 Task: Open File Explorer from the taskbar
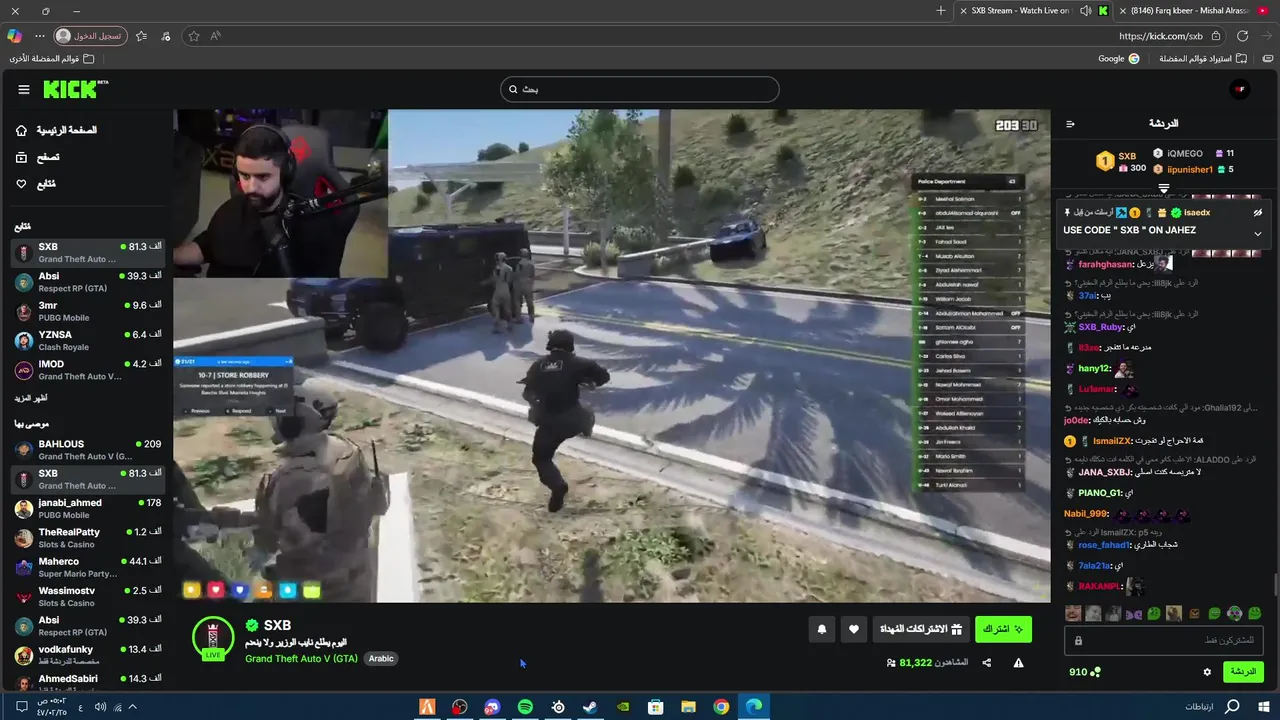tap(688, 707)
